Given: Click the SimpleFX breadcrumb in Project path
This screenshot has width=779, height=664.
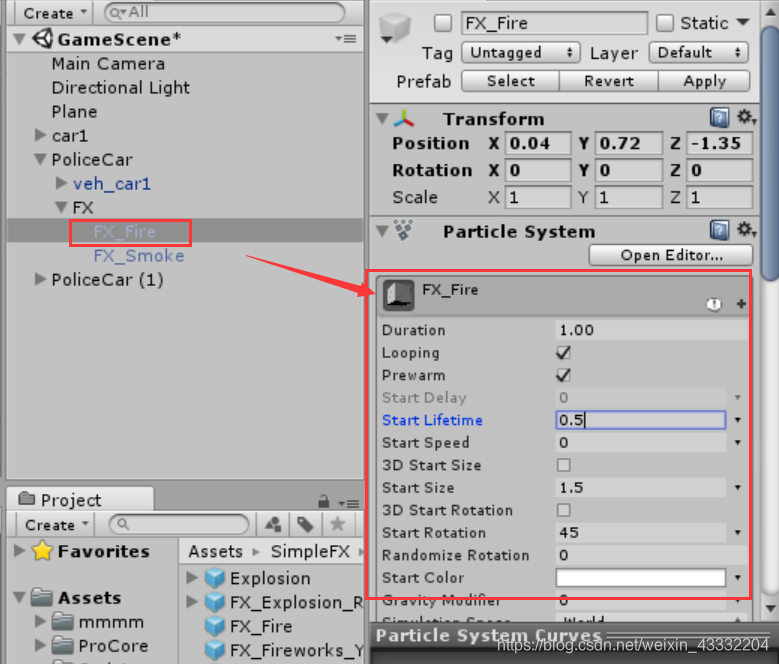Looking at the screenshot, I should click(x=310, y=551).
